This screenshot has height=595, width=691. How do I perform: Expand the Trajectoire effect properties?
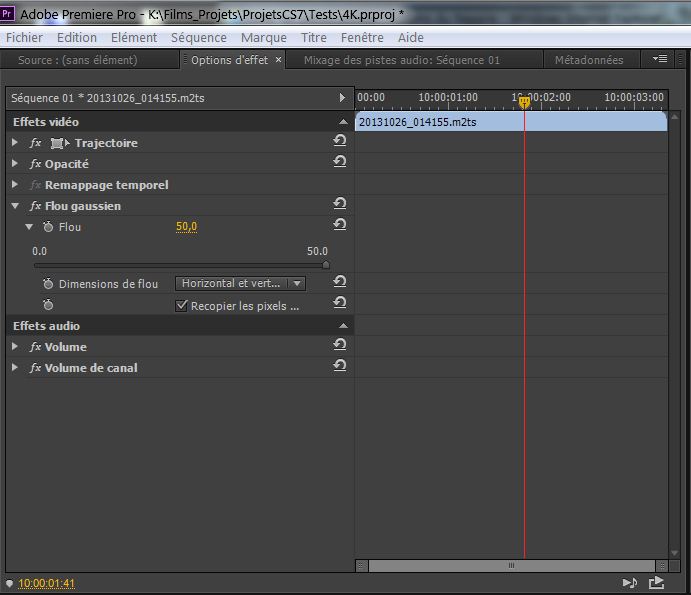(x=15, y=142)
